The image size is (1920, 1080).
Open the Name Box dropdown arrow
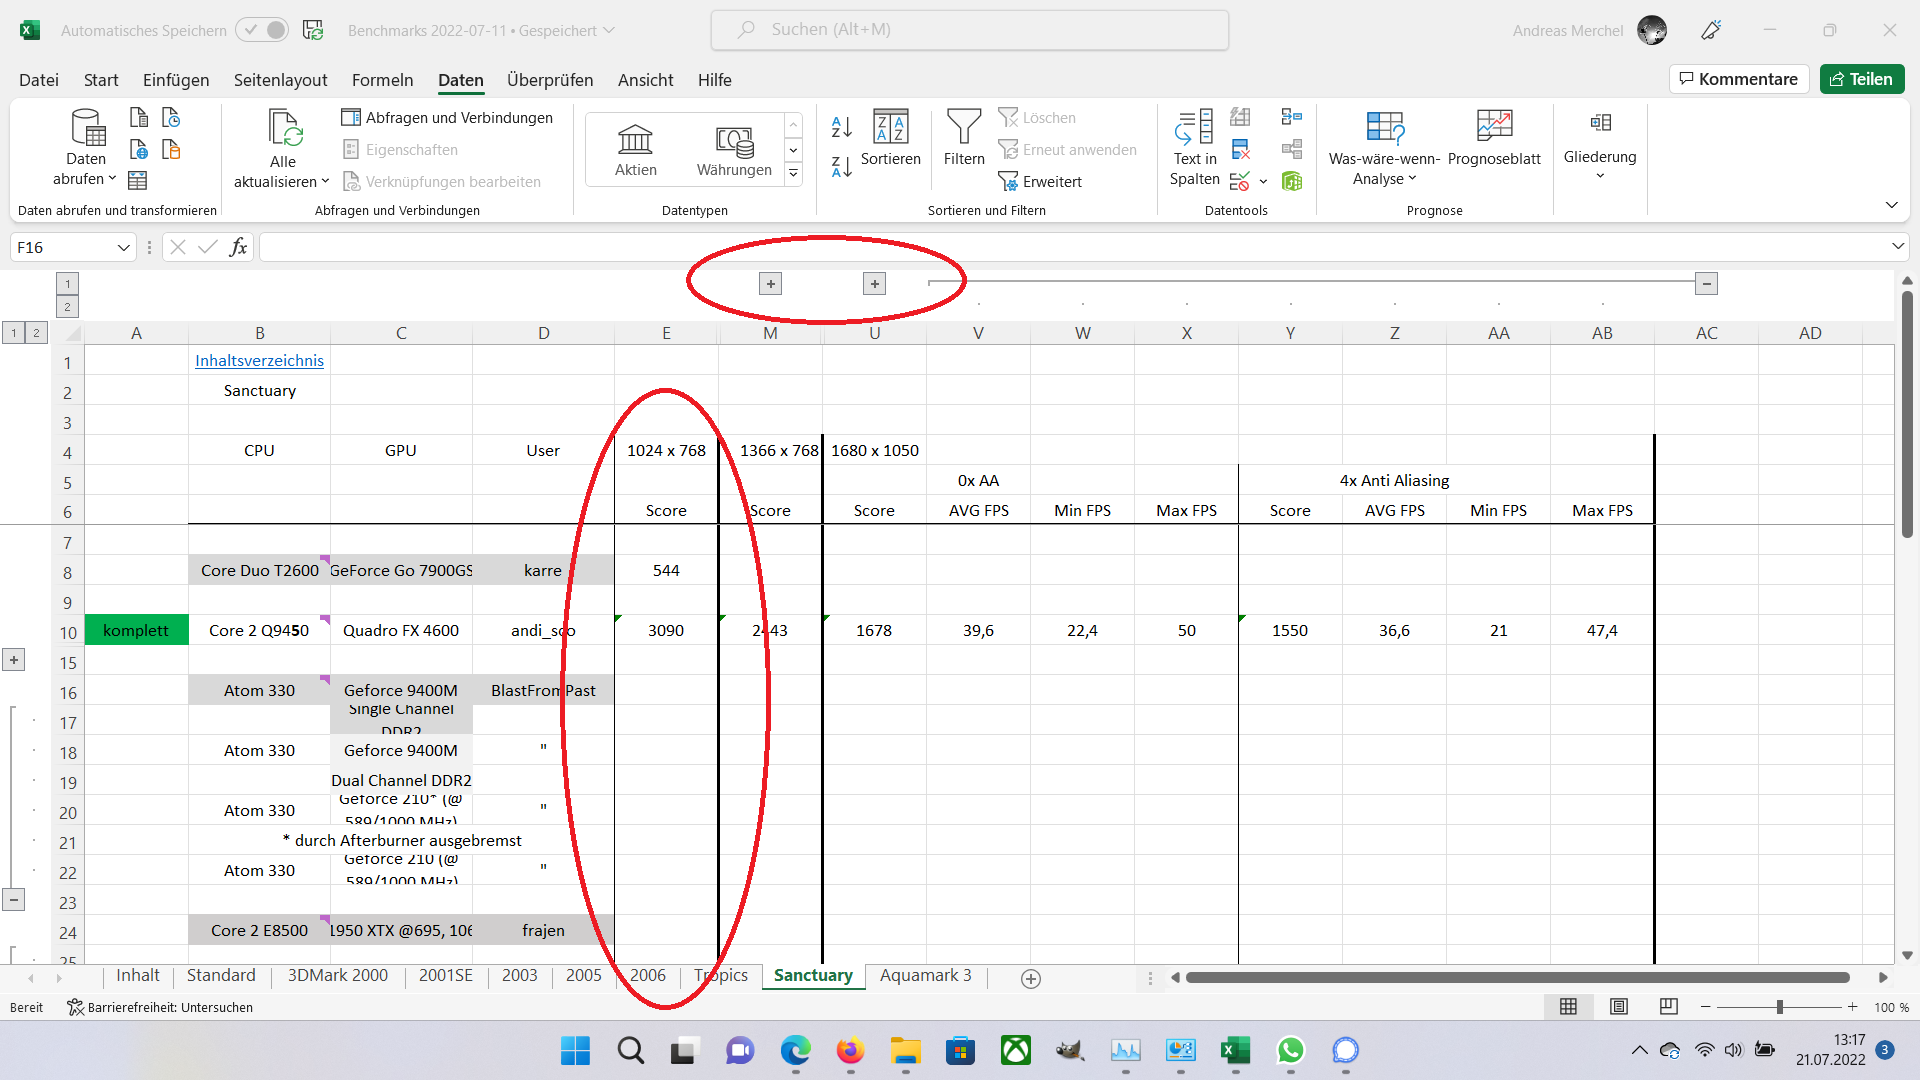pyautogui.click(x=123, y=247)
